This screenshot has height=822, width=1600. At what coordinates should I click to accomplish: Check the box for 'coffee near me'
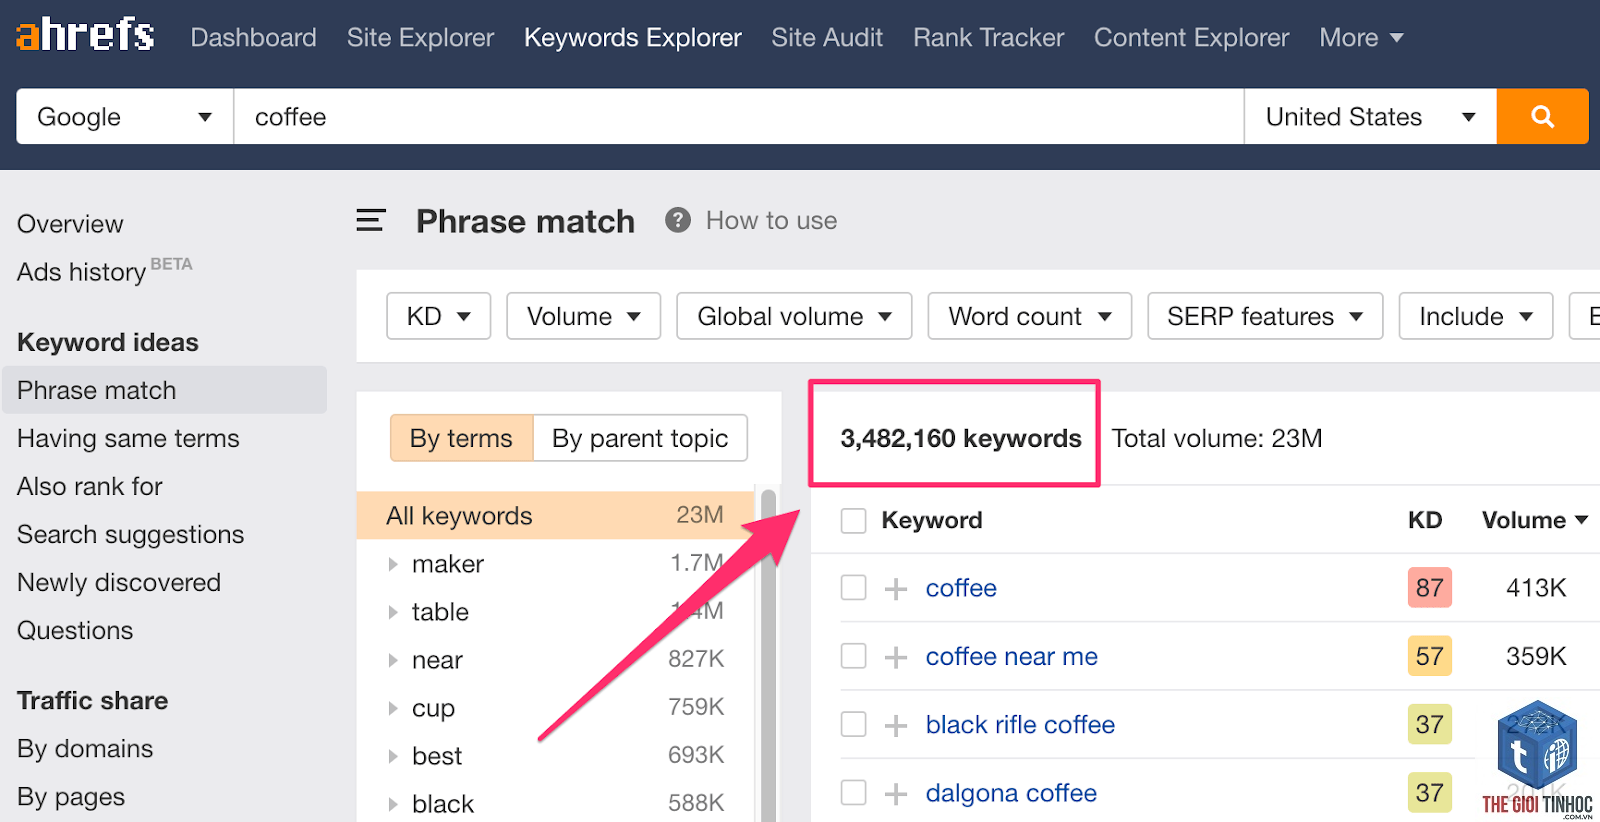[853, 655]
